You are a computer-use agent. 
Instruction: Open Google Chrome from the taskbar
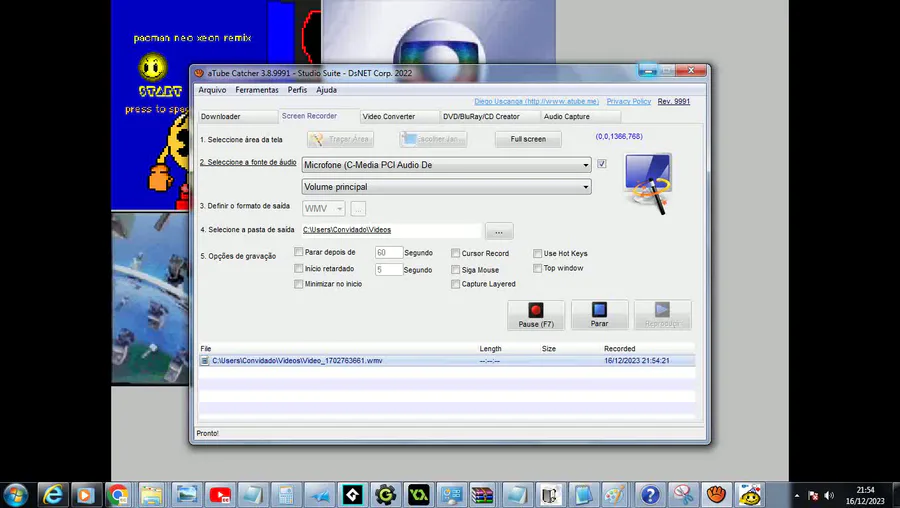[x=118, y=495]
